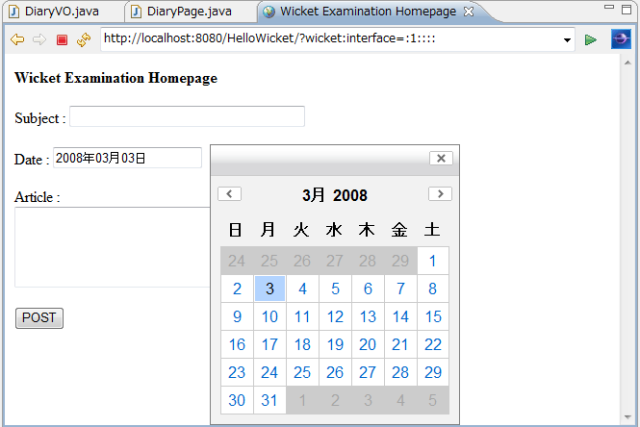Screen dimensions: 640x427
Task: Choose March 7 in calendar
Action: (400, 289)
